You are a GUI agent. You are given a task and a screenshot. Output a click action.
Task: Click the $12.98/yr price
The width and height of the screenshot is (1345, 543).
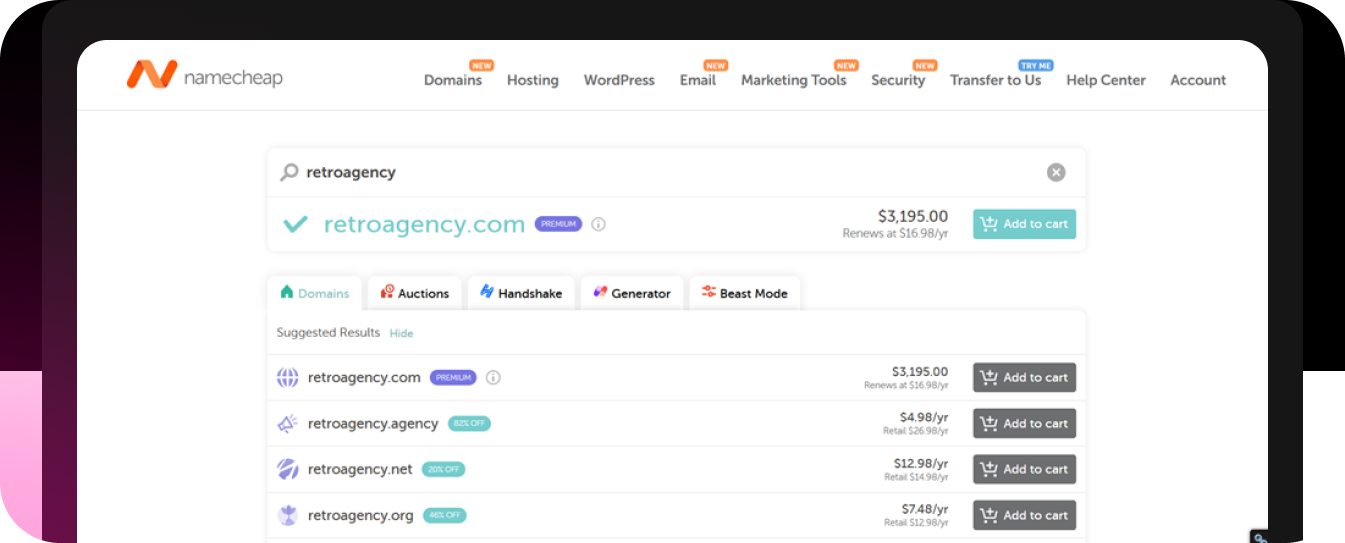click(x=921, y=463)
